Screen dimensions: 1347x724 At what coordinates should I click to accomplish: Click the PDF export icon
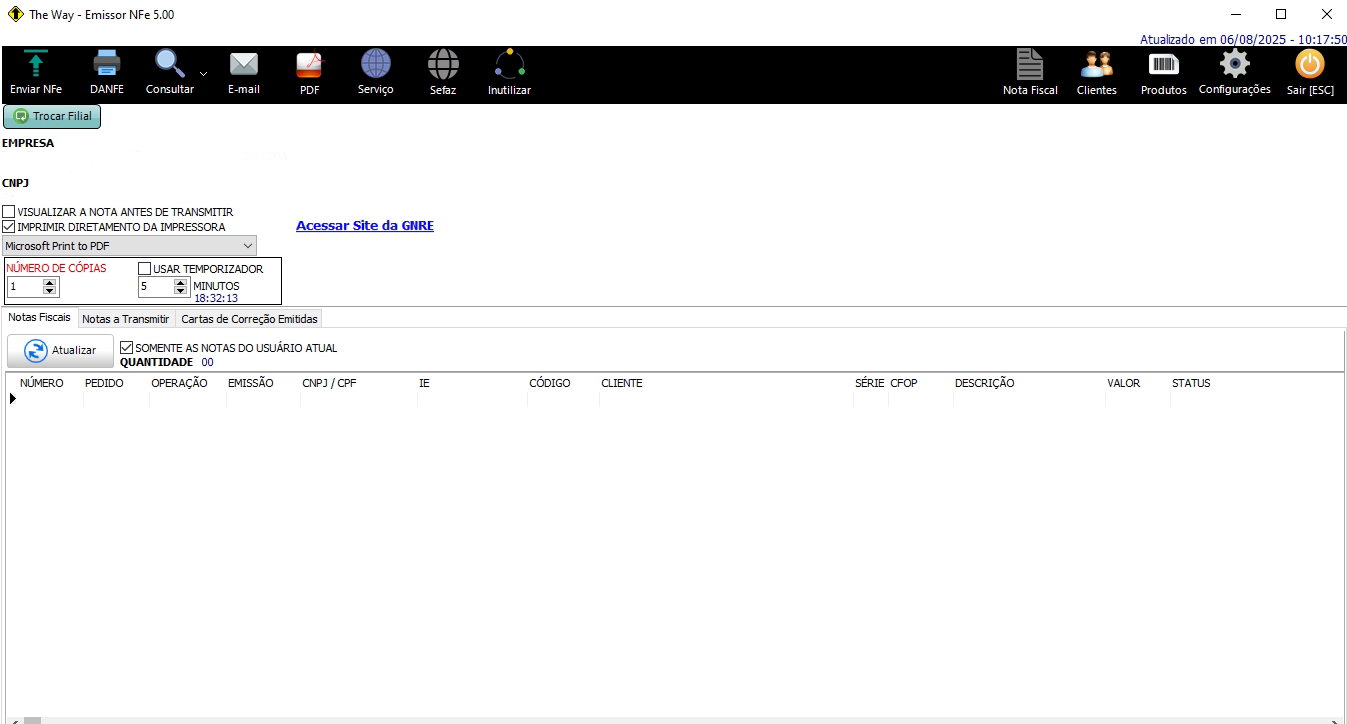pos(310,66)
